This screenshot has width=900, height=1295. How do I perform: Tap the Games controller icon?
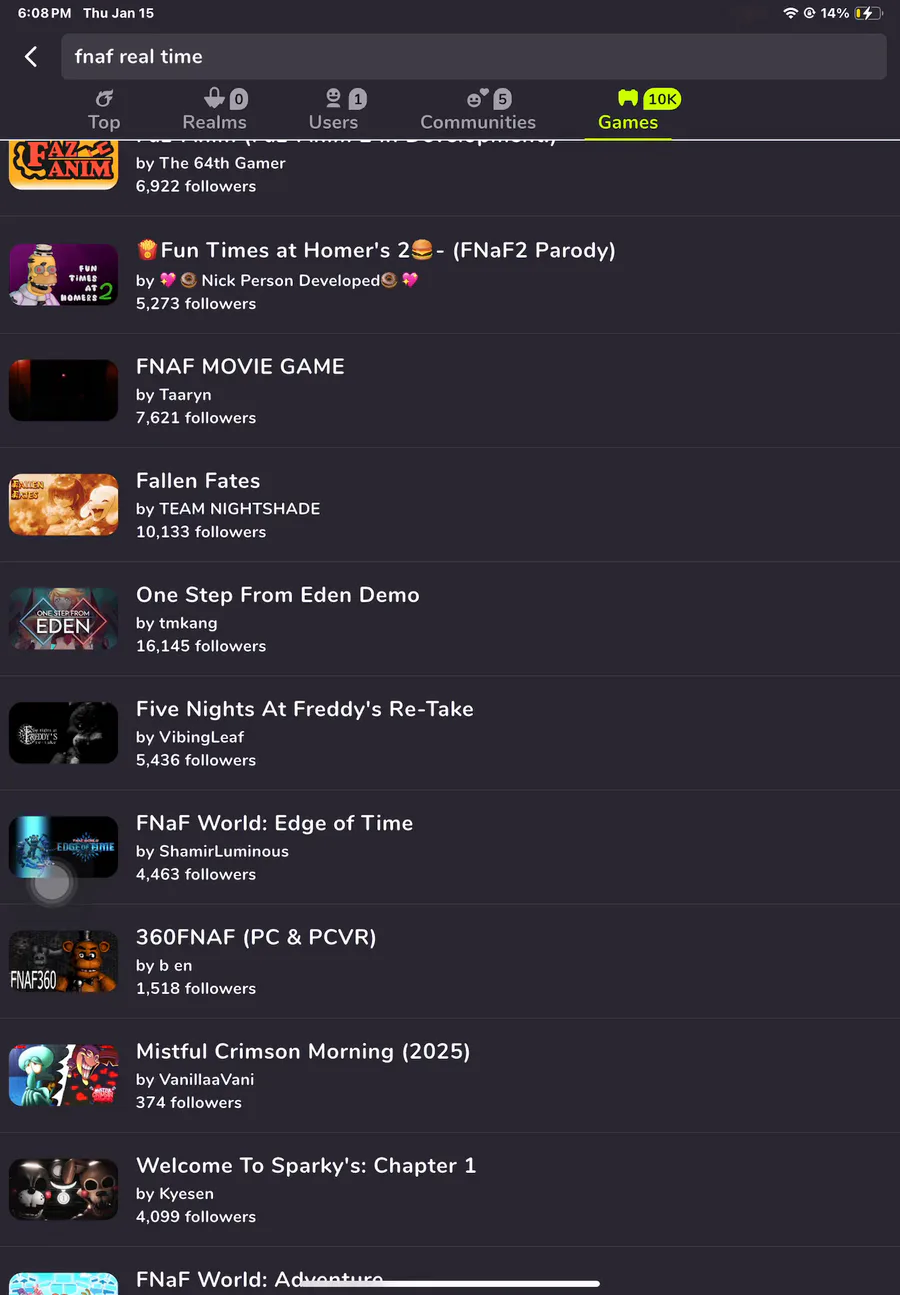click(x=628, y=98)
